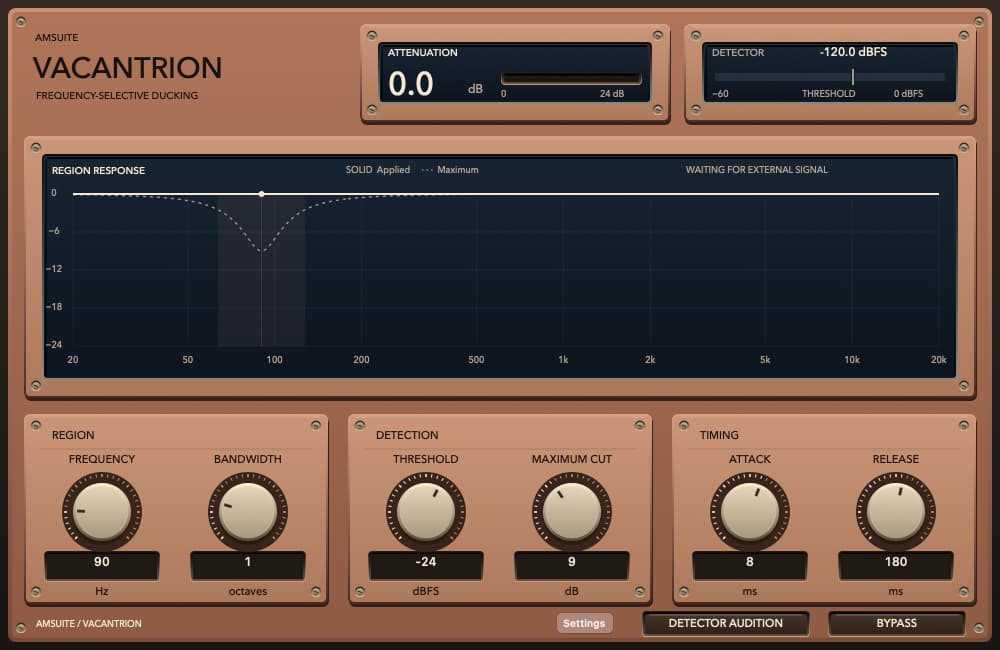Viewport: 1000px width, 650px height.
Task: Click the "AMSUITE / VACANTRION" footer text
Action: 89,623
